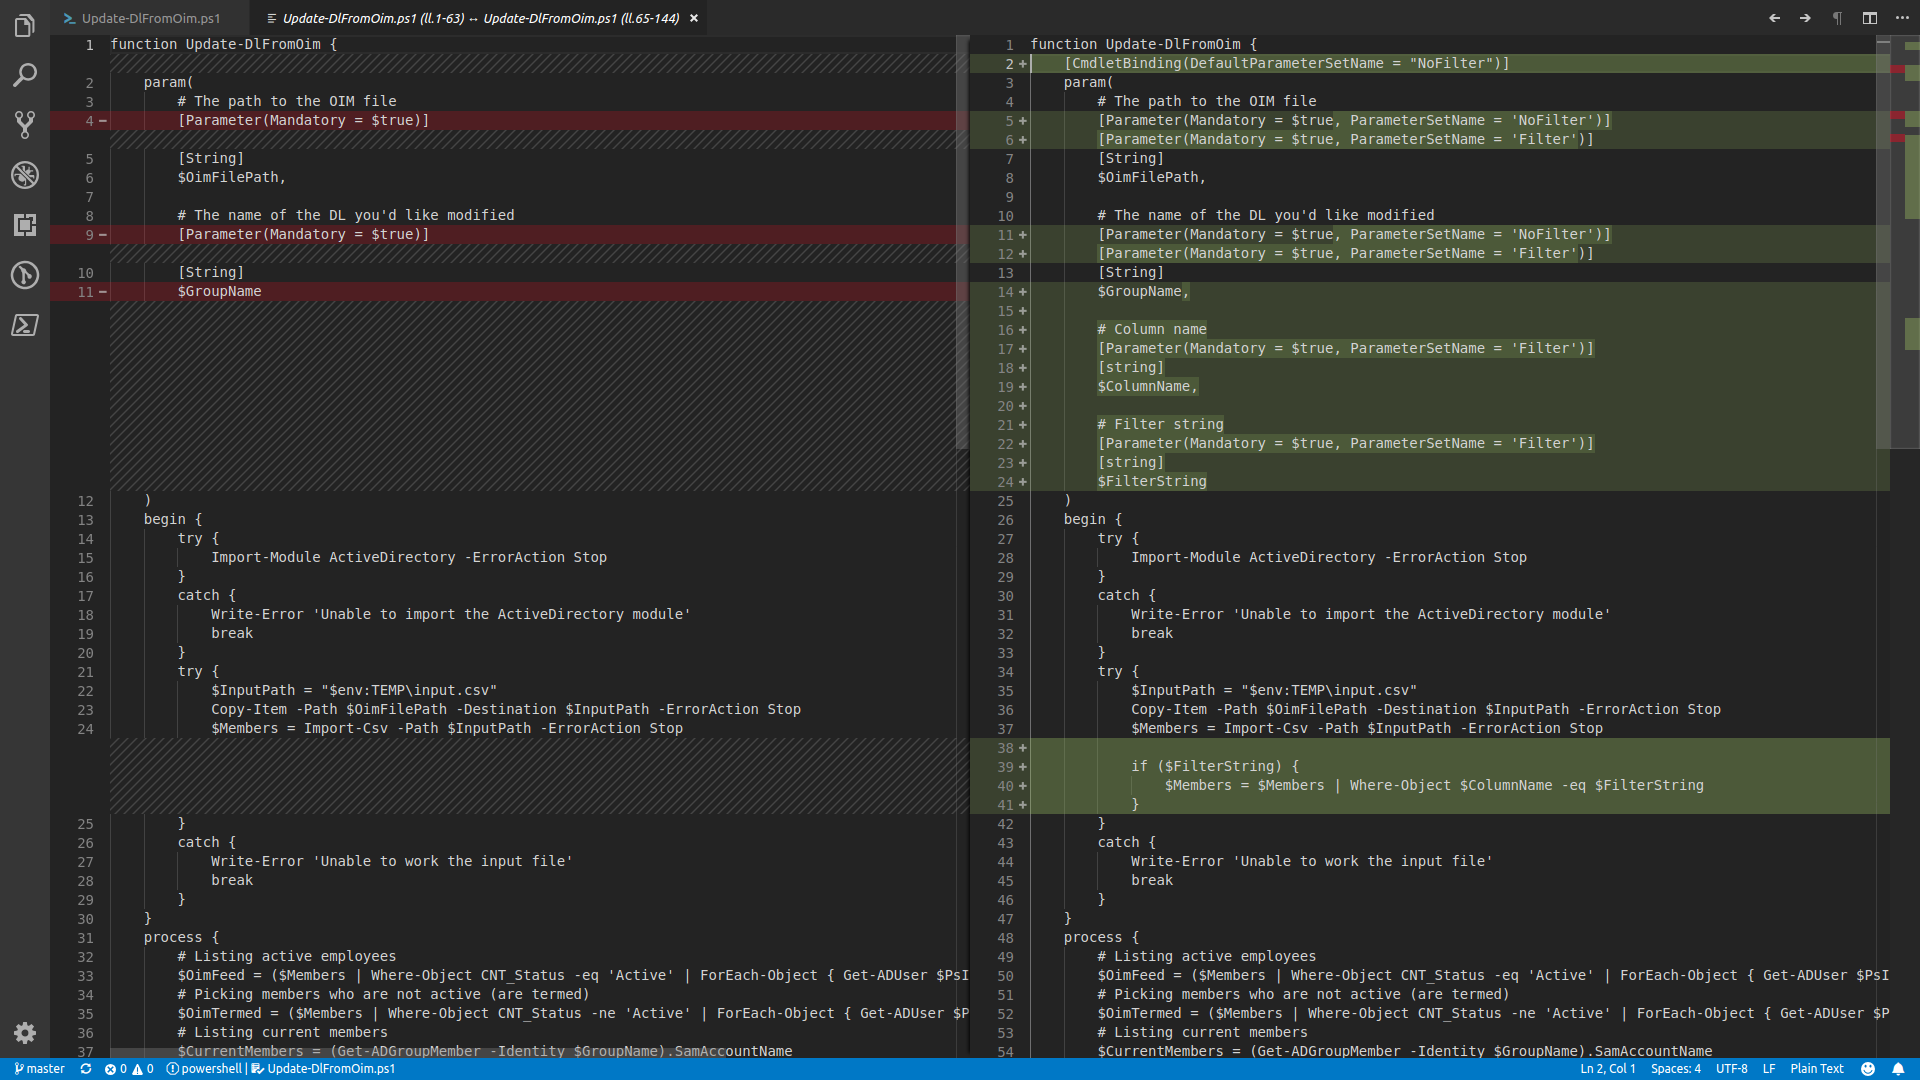Toggle the ignore-whitespace pilcrow option

click(1837, 18)
